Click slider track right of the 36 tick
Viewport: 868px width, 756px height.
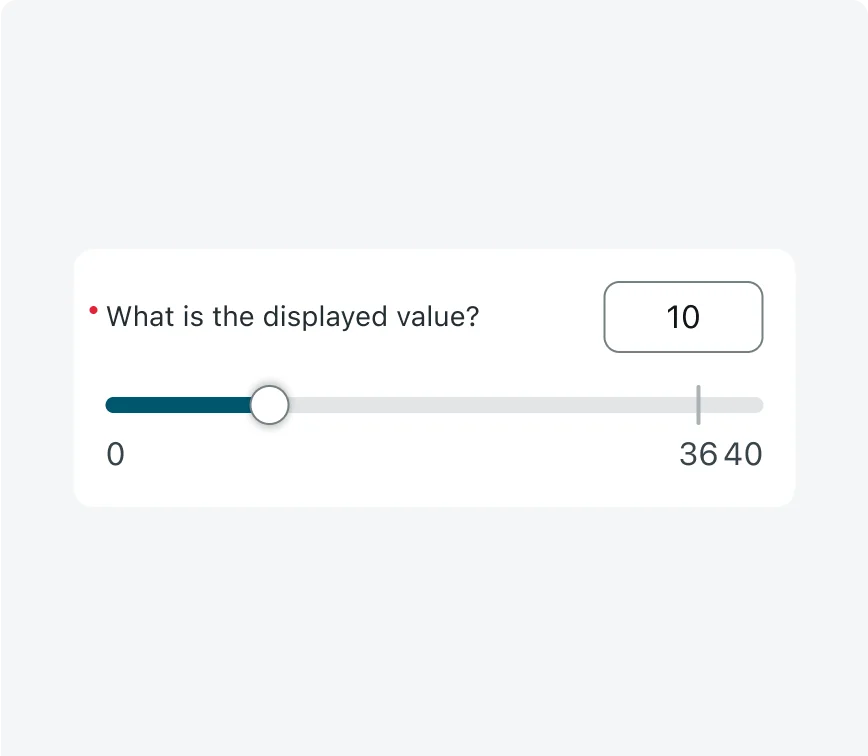[x=730, y=405]
